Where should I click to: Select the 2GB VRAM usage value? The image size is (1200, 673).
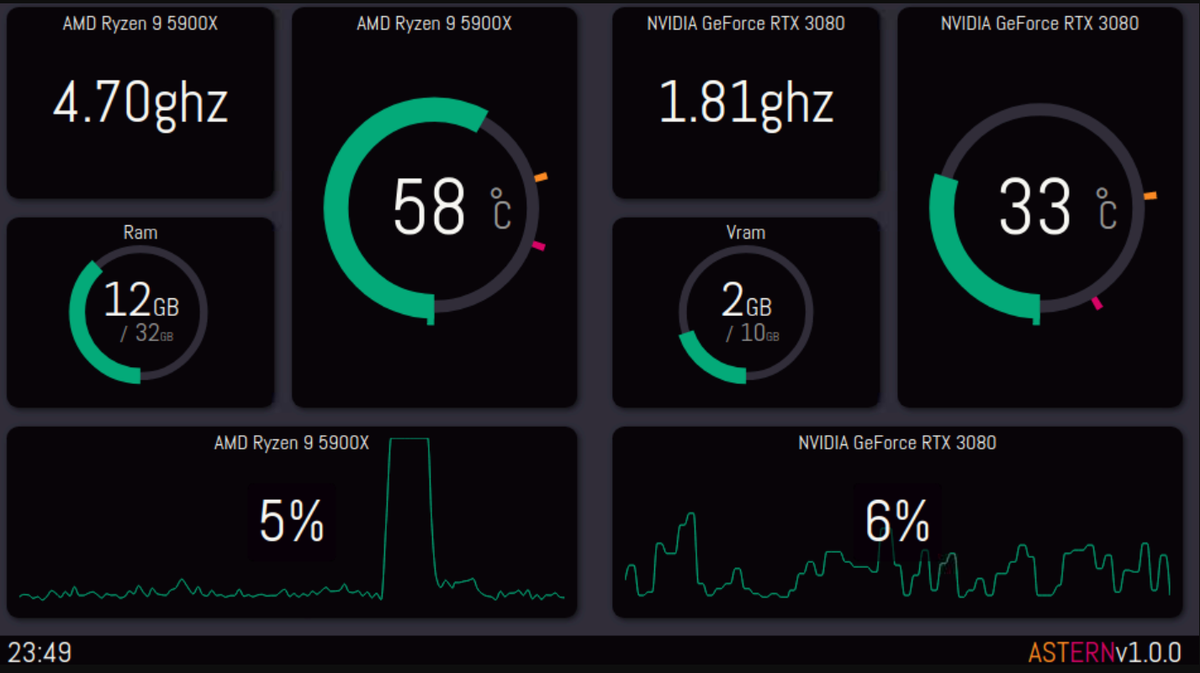[x=746, y=300]
